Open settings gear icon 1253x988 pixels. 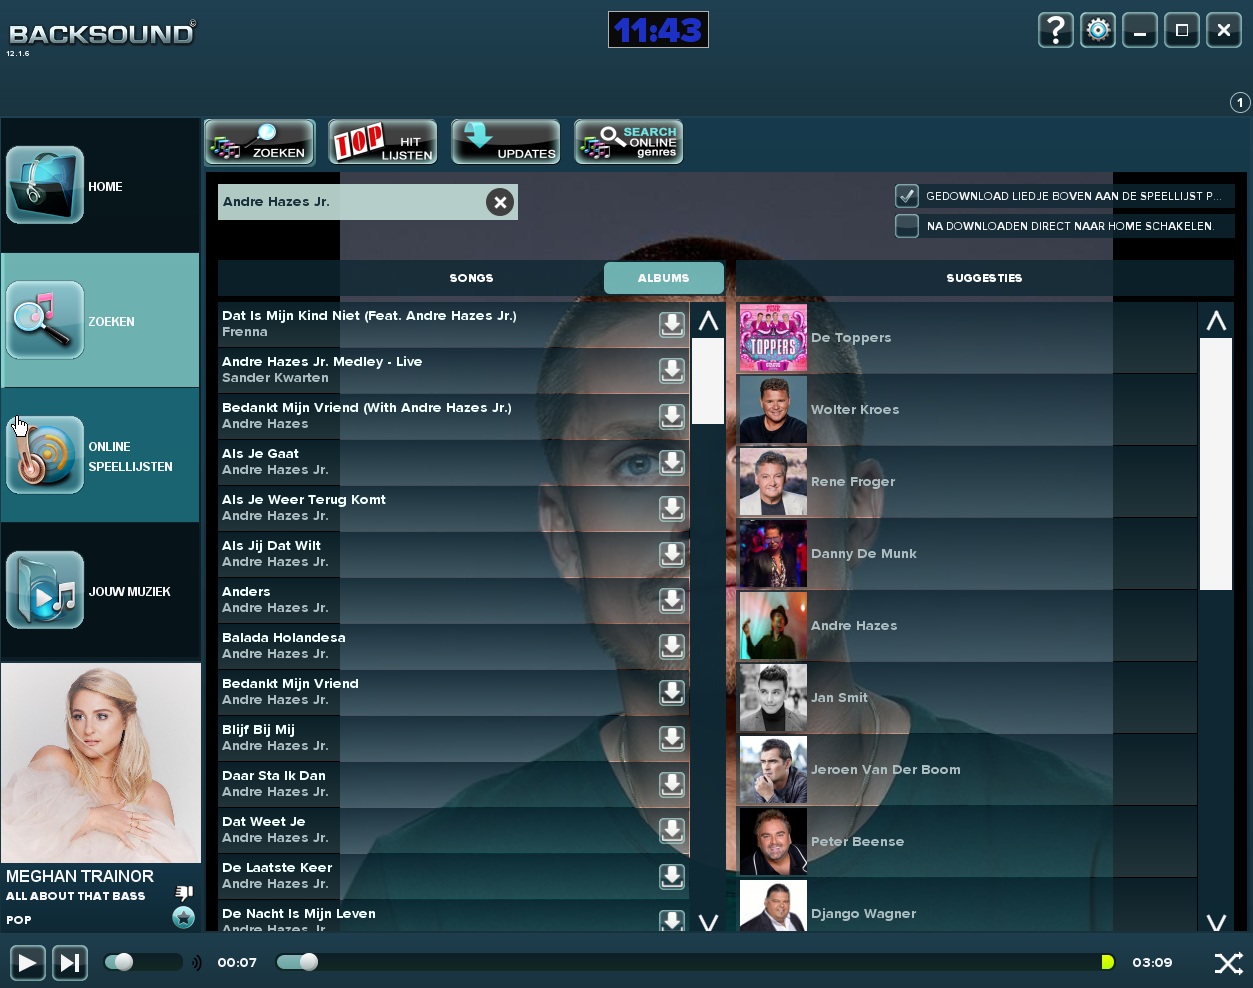(x=1098, y=30)
